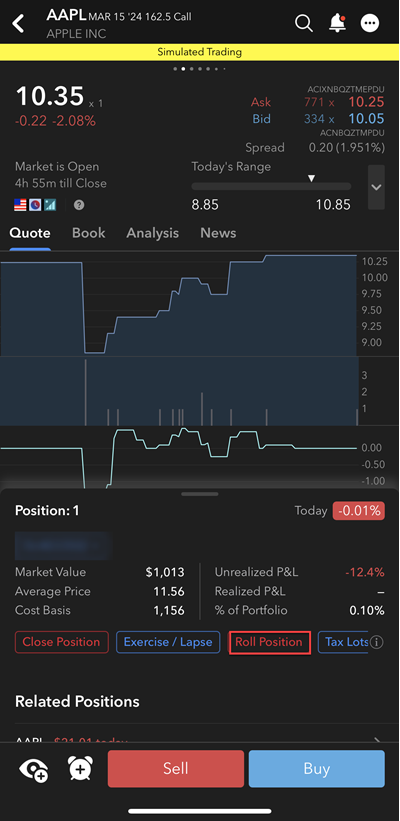Screen dimensions: 400x821
Task: Tap the Average Price 11.56 value
Action: pyautogui.click(x=170, y=592)
